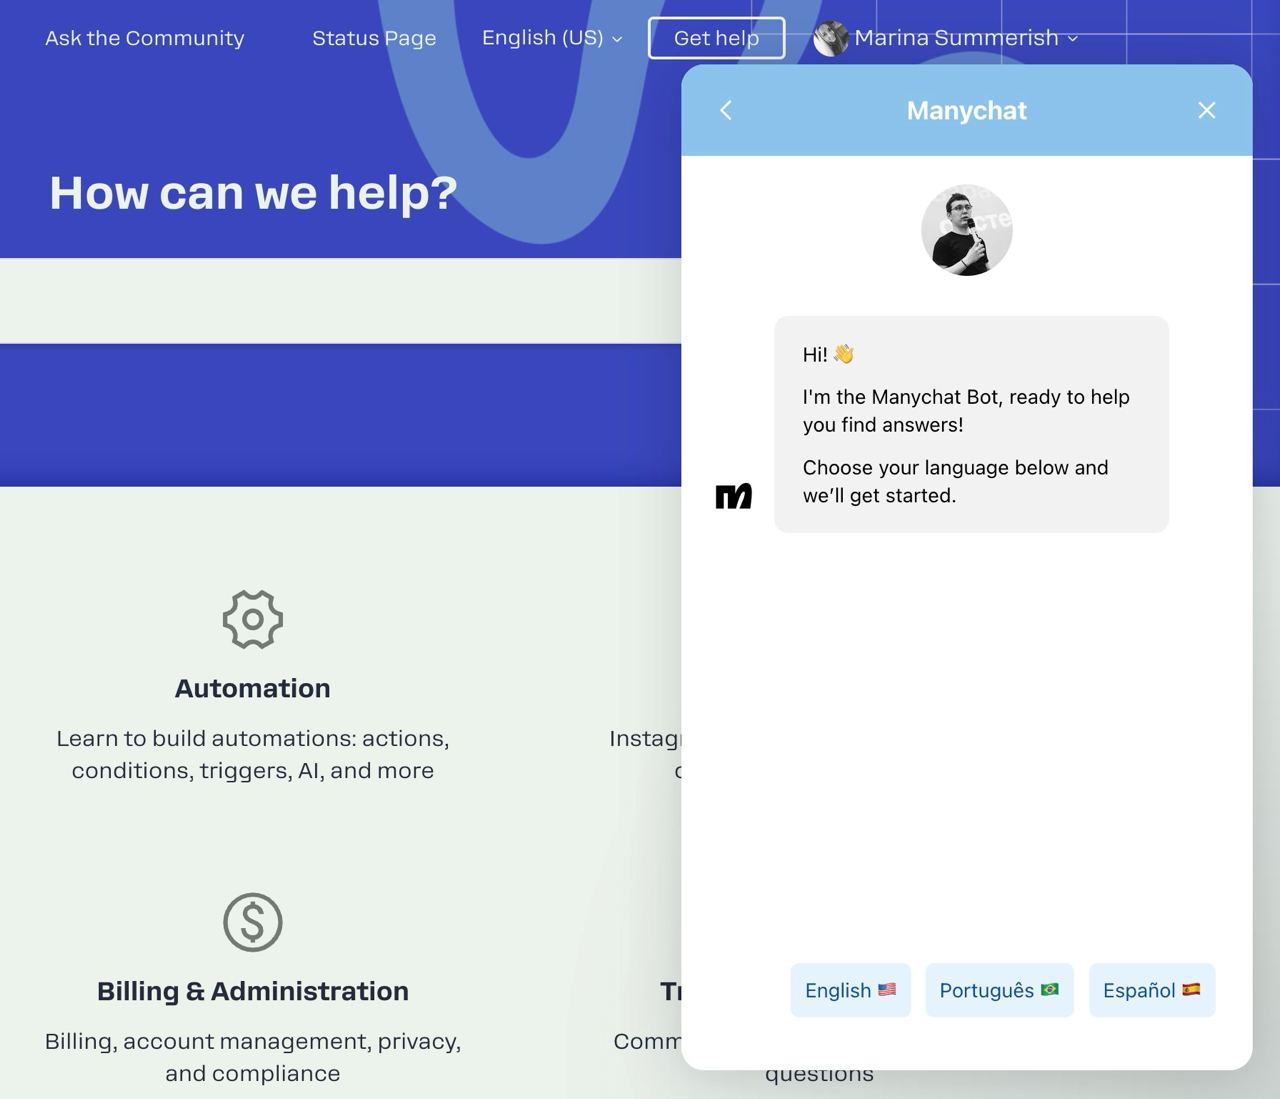
Task: Choose Português as the chat language
Action: (x=999, y=990)
